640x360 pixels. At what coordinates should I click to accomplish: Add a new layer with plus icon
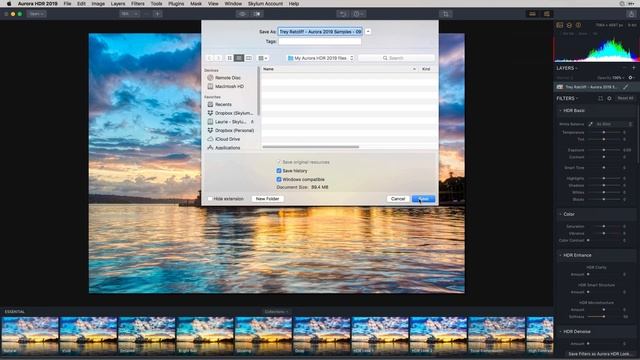click(x=633, y=68)
